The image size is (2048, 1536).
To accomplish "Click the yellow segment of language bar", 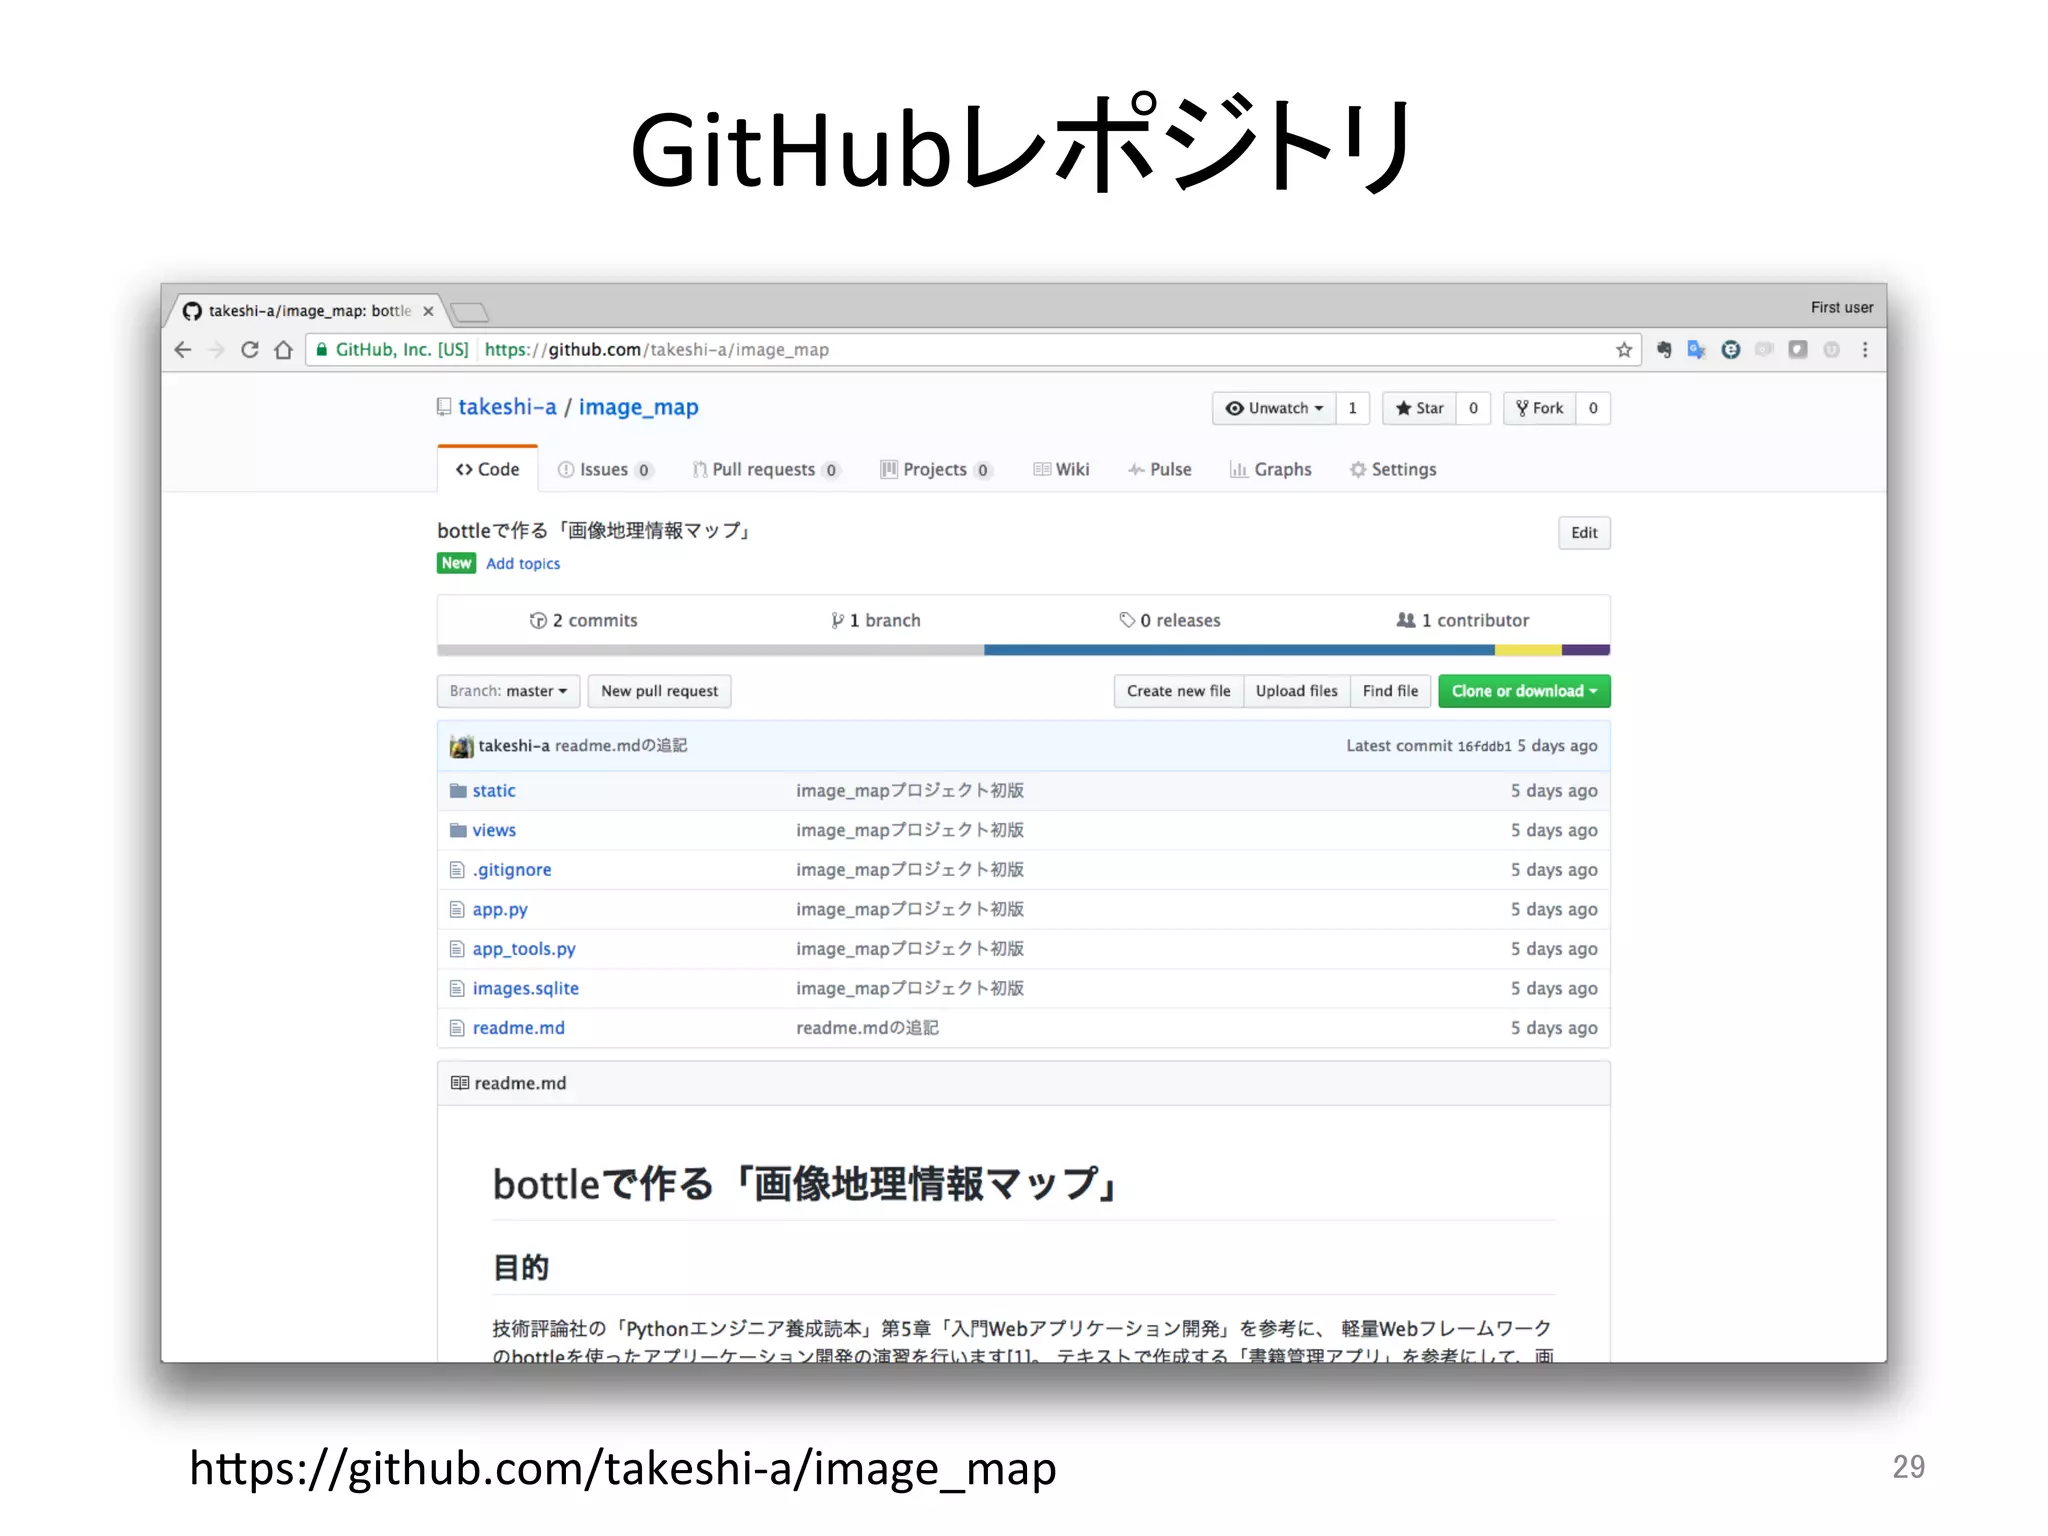I will [1528, 650].
